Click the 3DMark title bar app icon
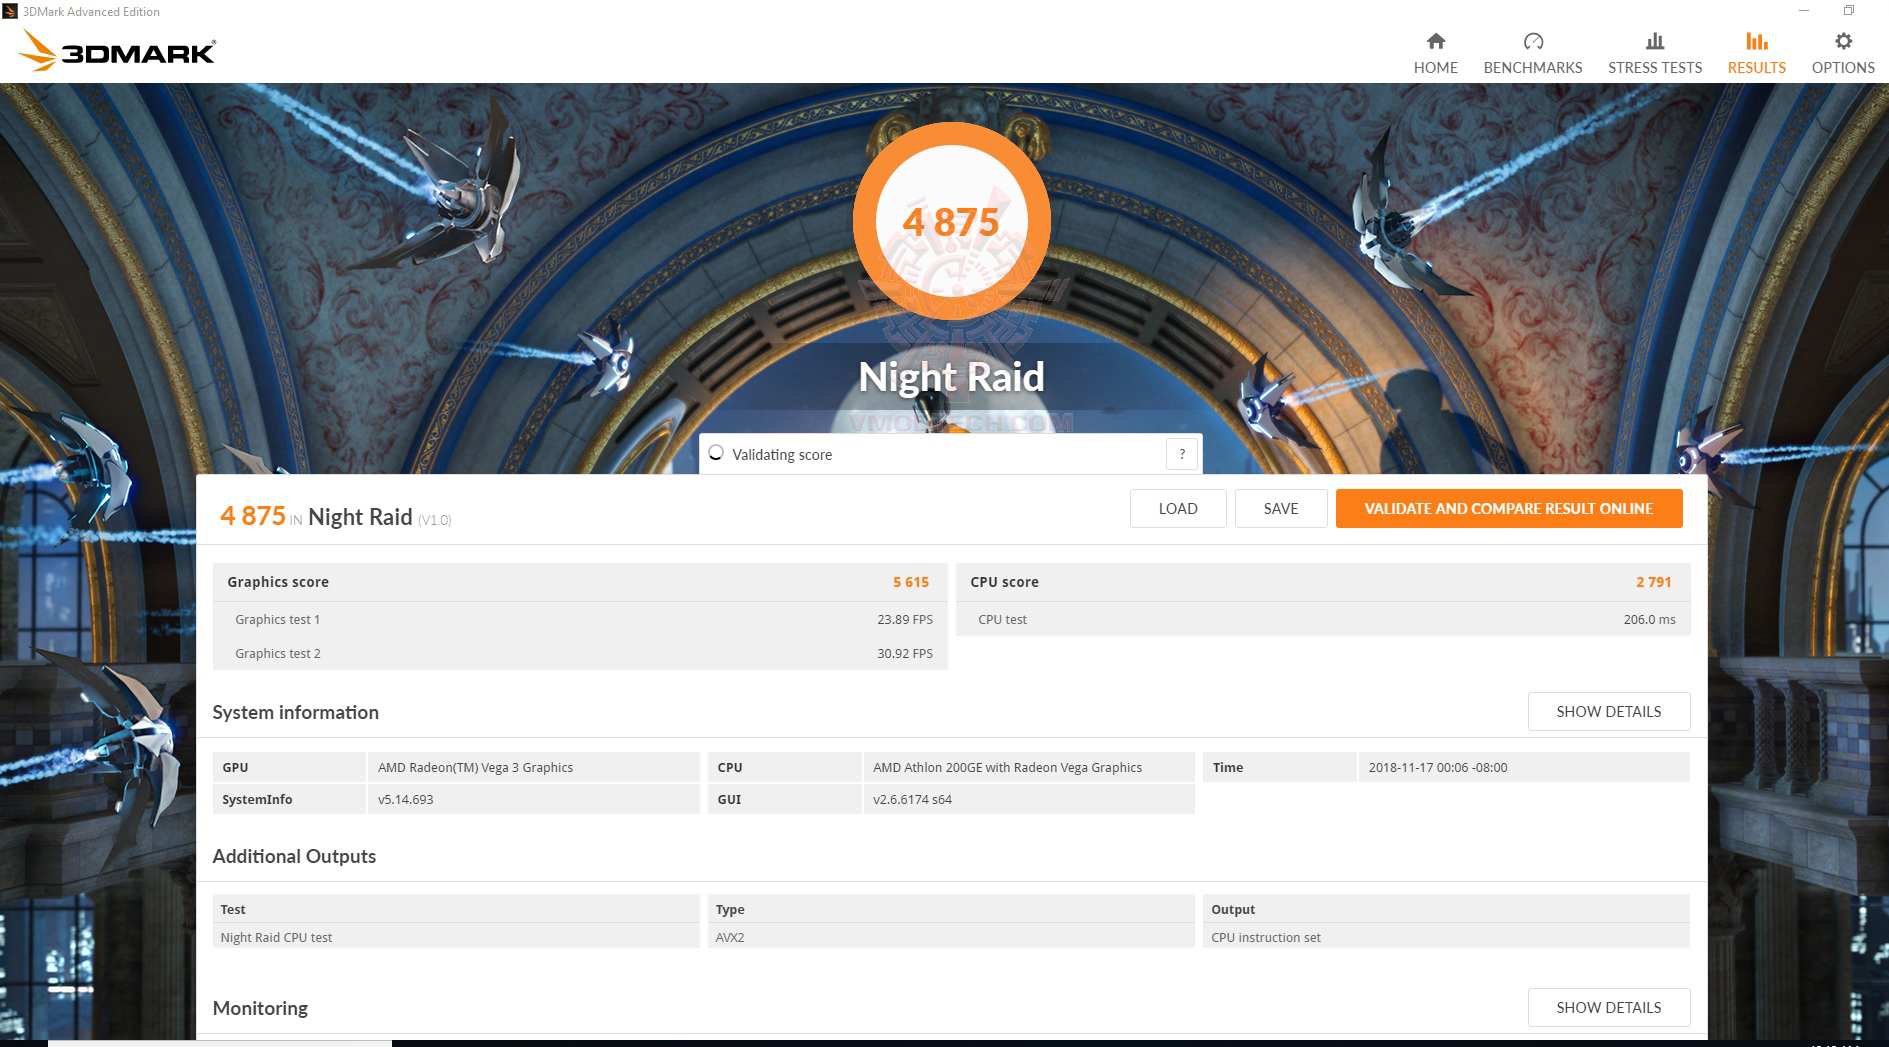The image size is (1889, 1047). point(10,11)
